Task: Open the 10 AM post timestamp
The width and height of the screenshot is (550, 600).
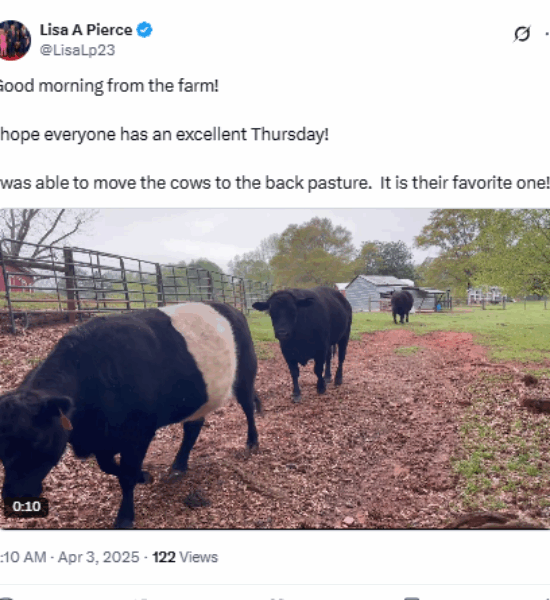Action: 23,557
